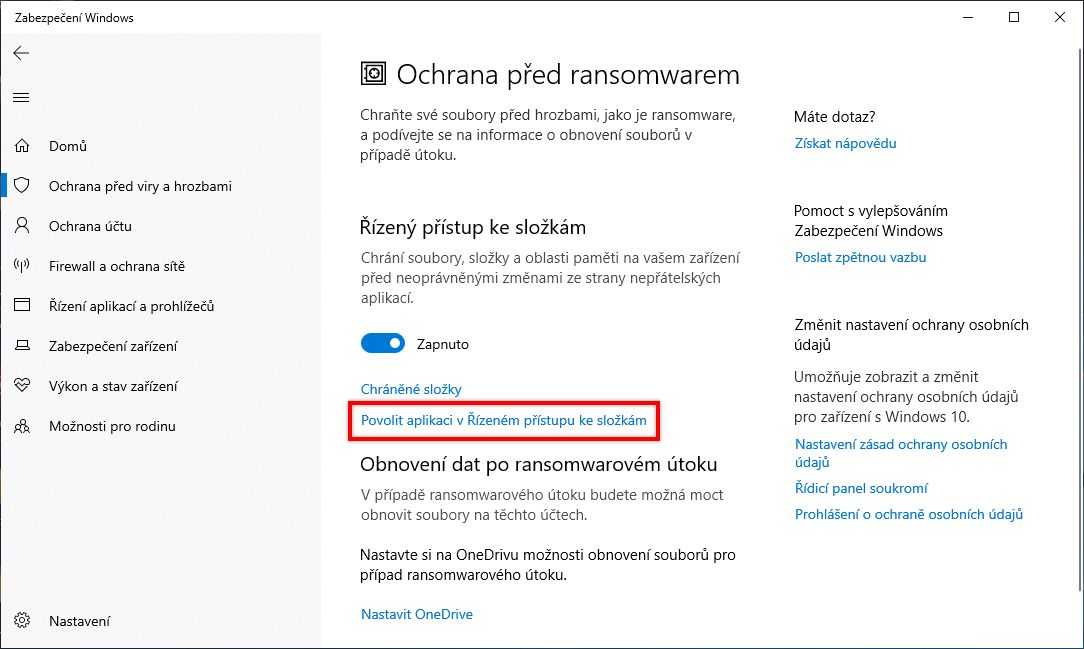Click Povolit aplikaci v Řízeném přístupu link
This screenshot has height=649, width=1084.
tap(504, 420)
